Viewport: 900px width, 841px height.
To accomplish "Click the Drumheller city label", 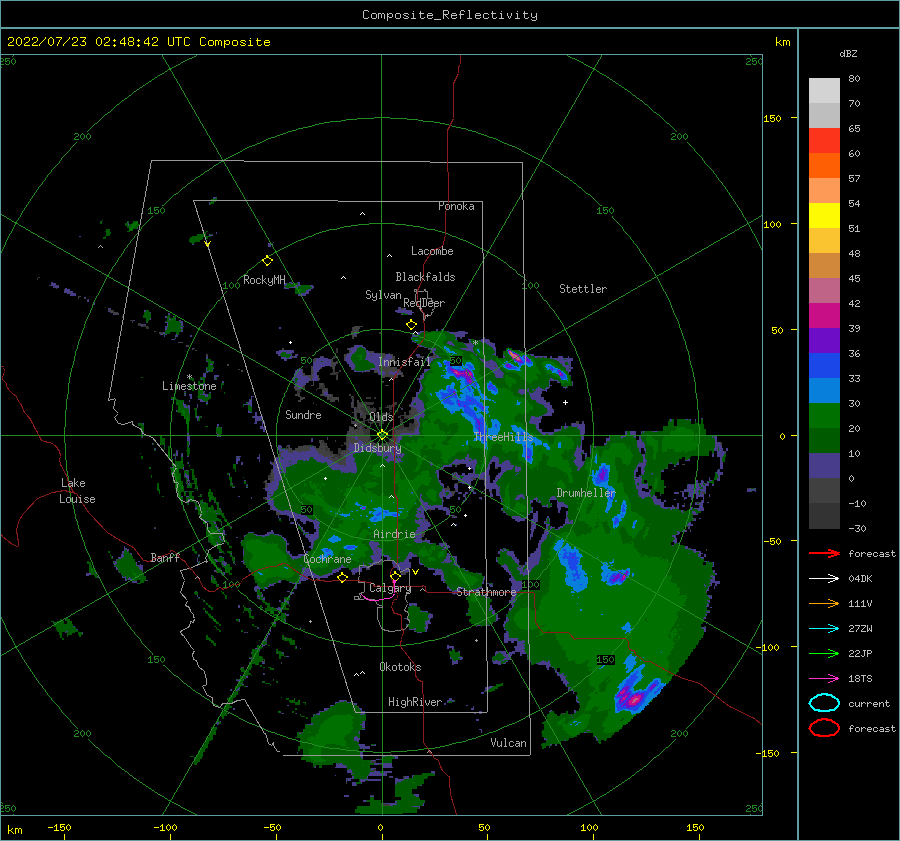I will tap(586, 493).
